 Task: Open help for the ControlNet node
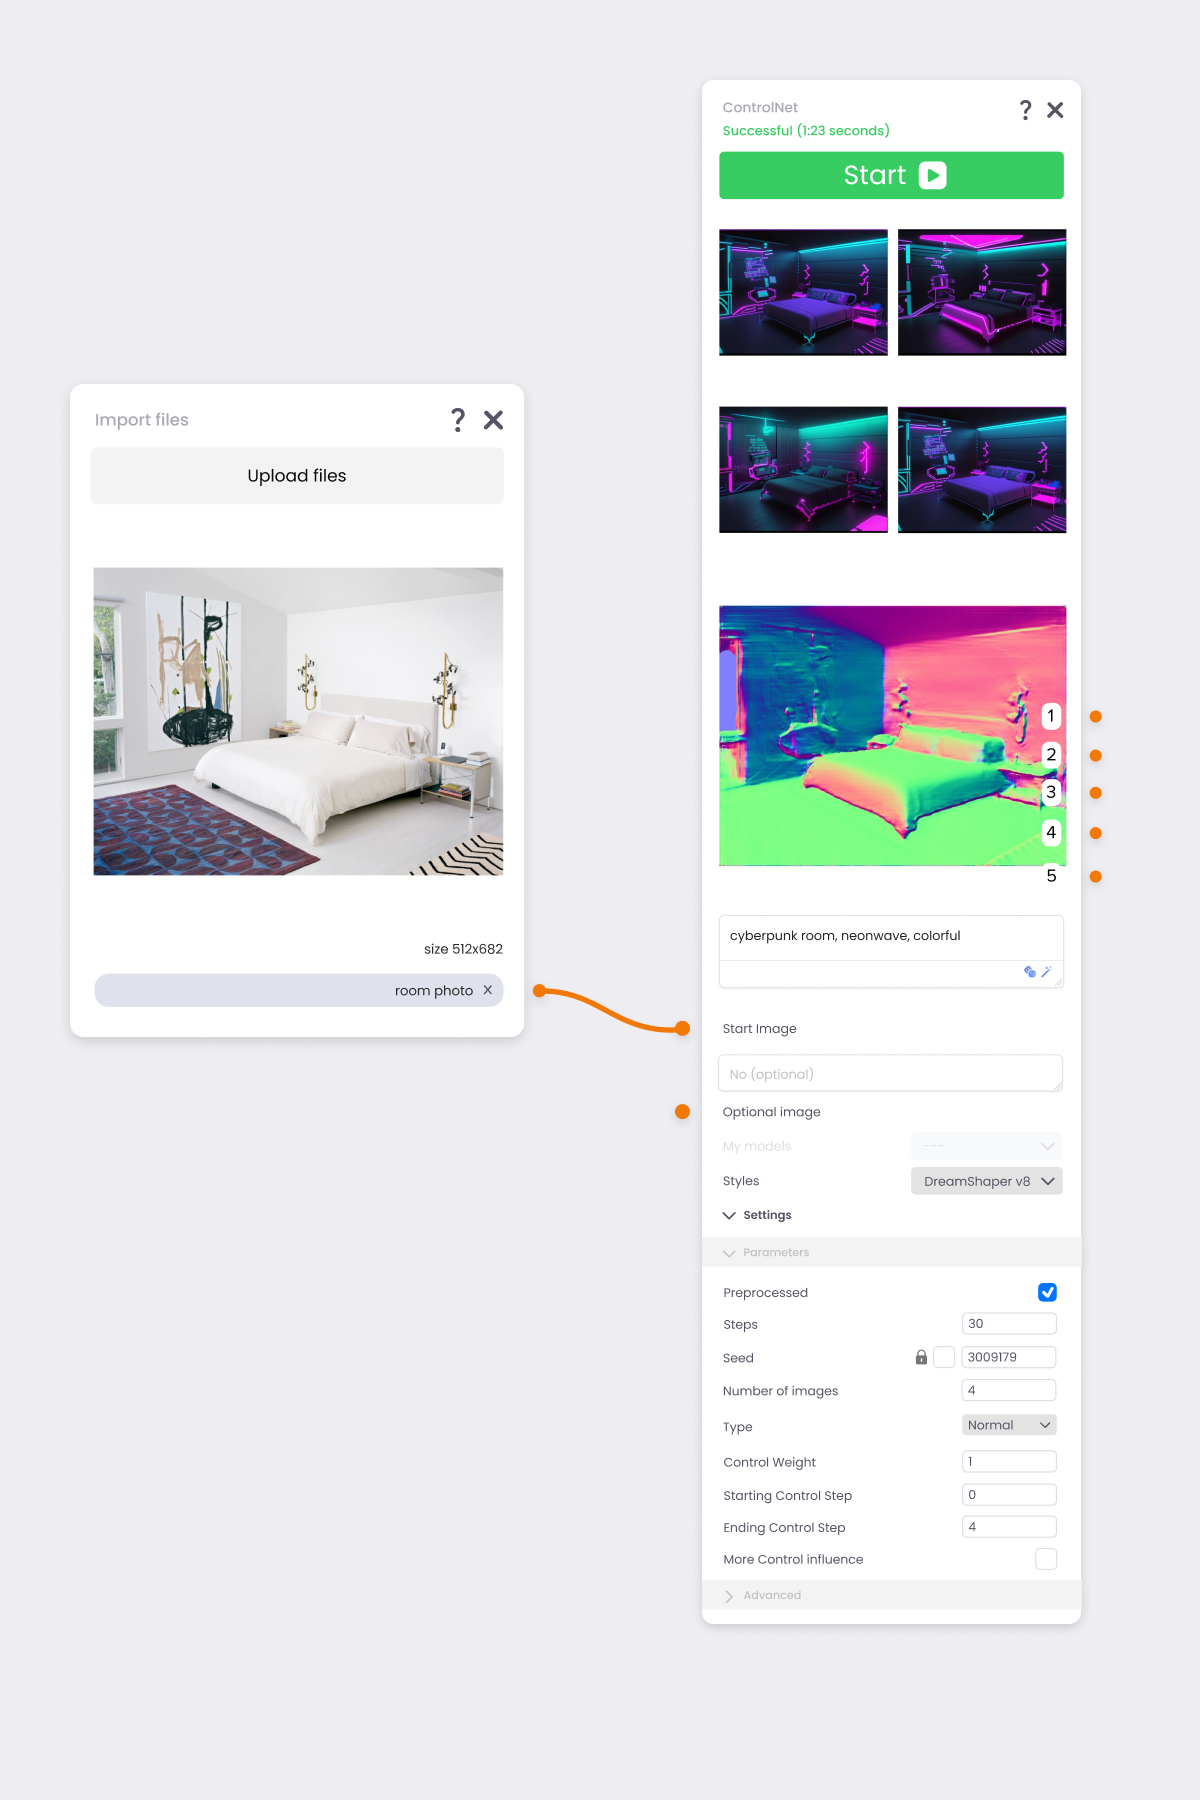[1025, 110]
